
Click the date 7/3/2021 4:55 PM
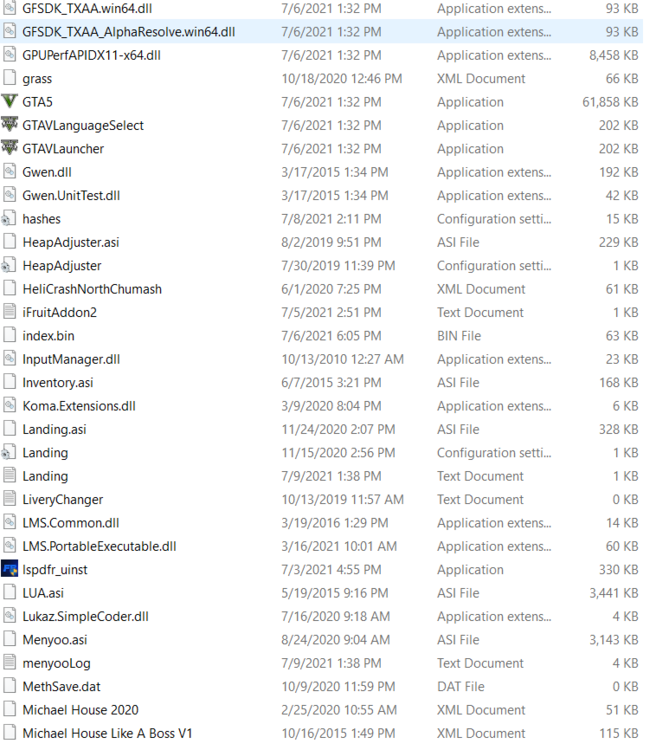pos(331,570)
